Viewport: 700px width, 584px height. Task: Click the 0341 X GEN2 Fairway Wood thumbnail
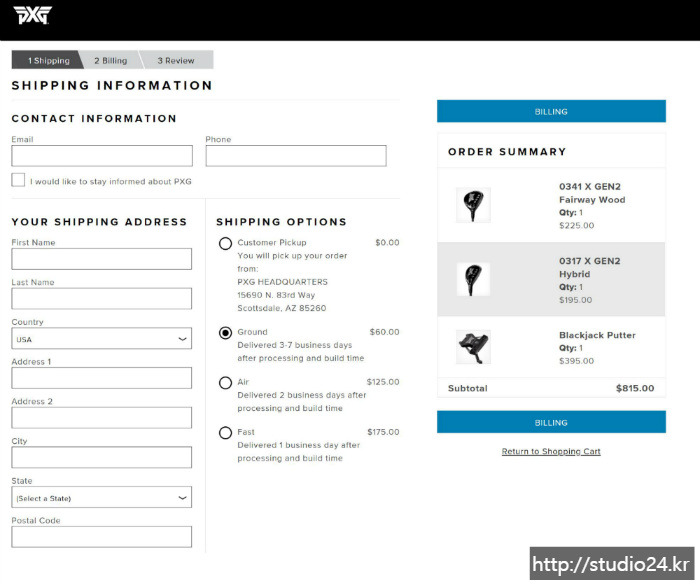tap(473, 205)
